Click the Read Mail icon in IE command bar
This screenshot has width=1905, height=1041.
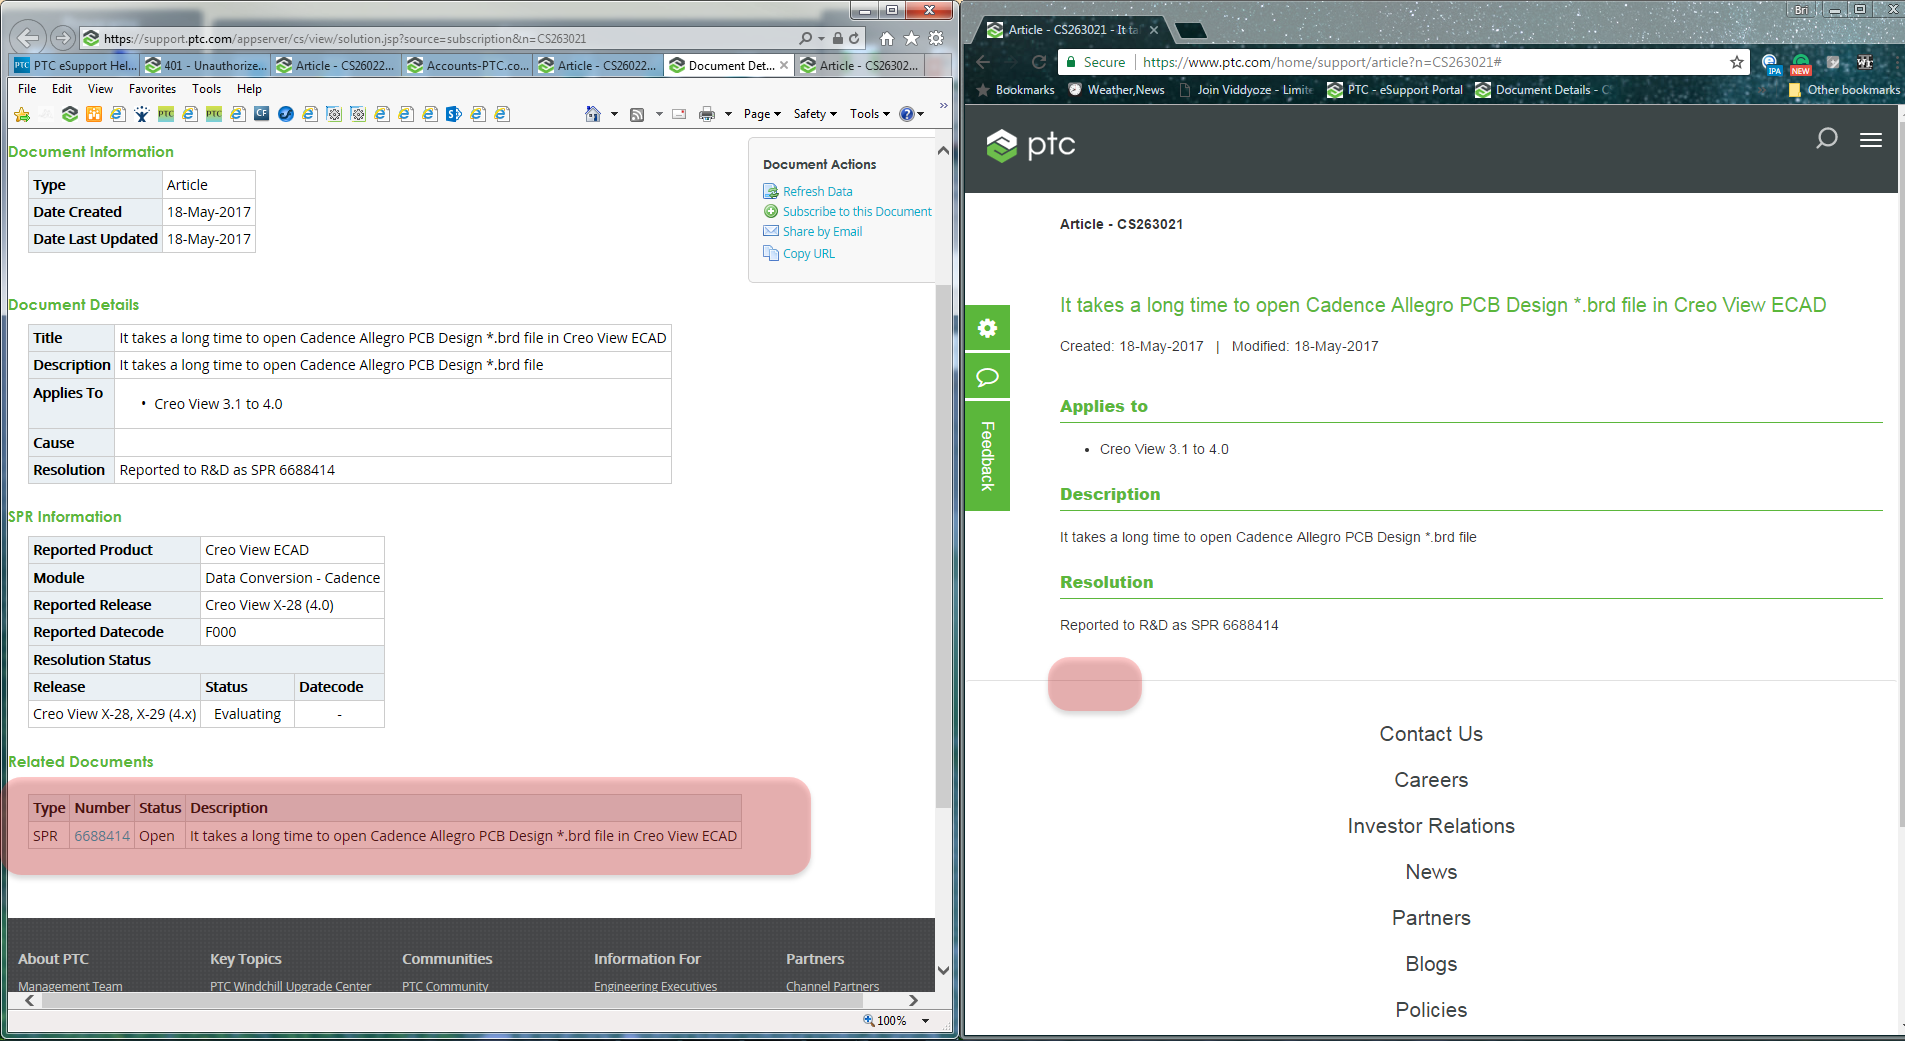(679, 114)
